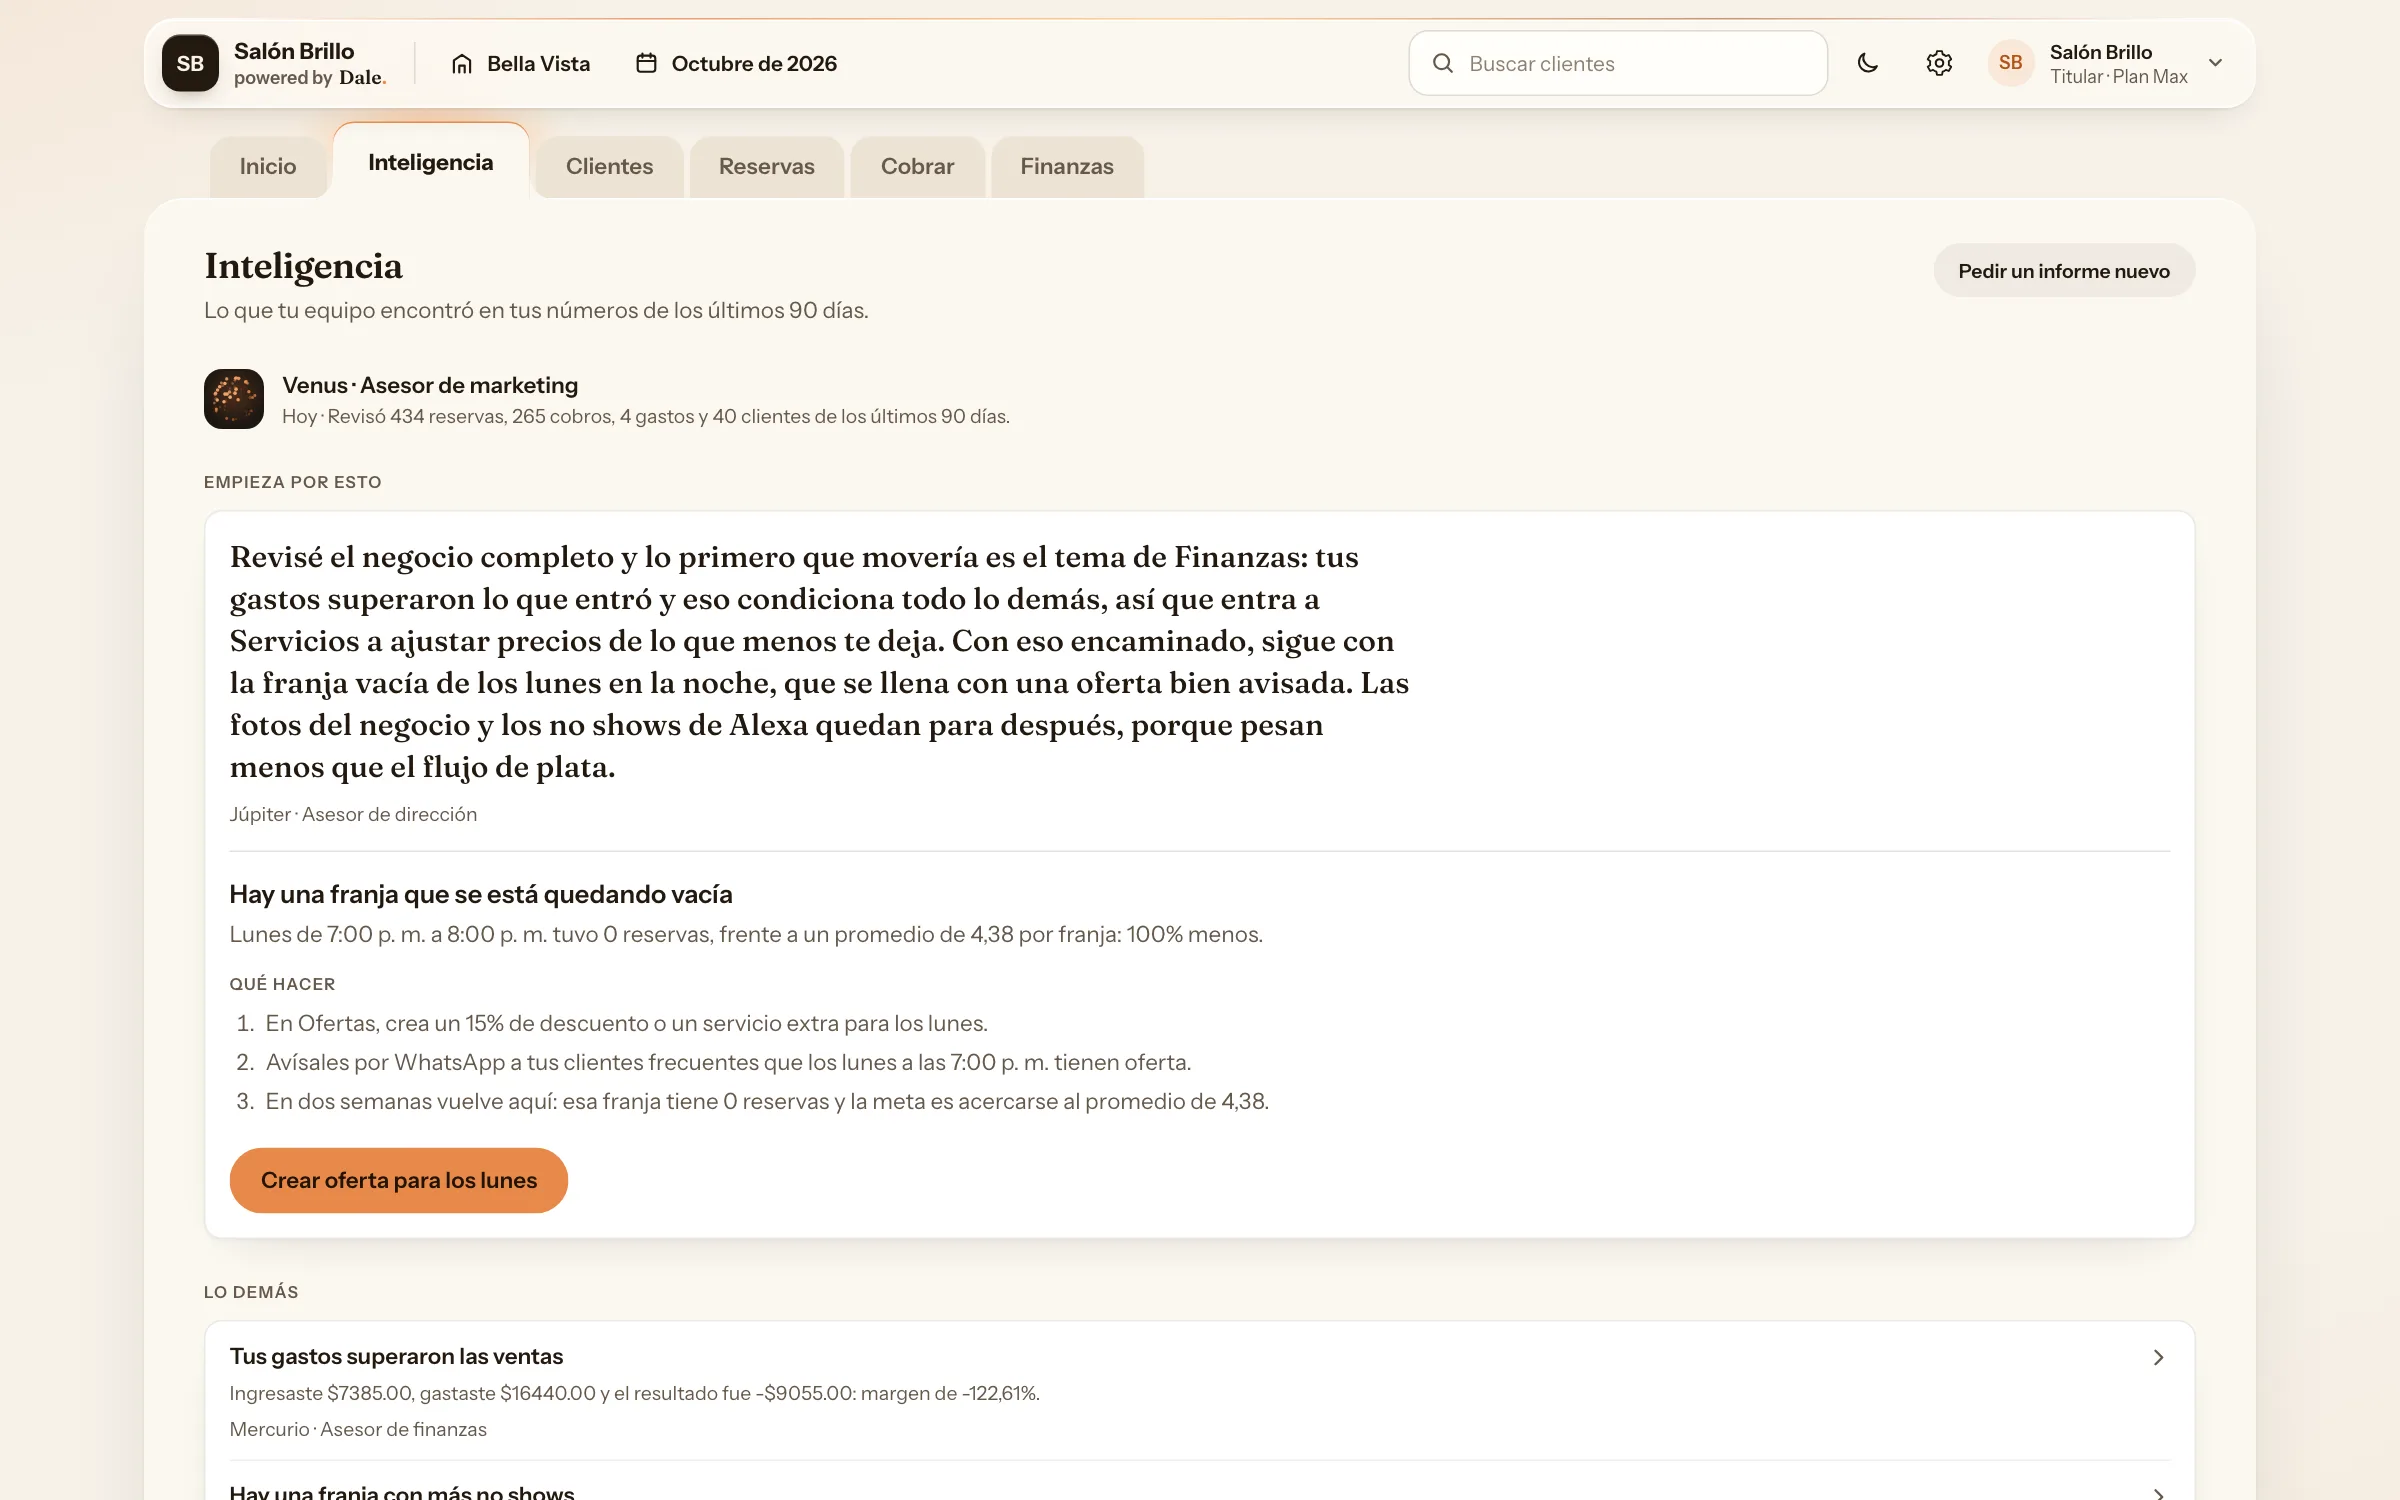Image resolution: width=2400 pixels, height=1500 pixels.
Task: Open the Reservas tab
Action: (x=767, y=166)
